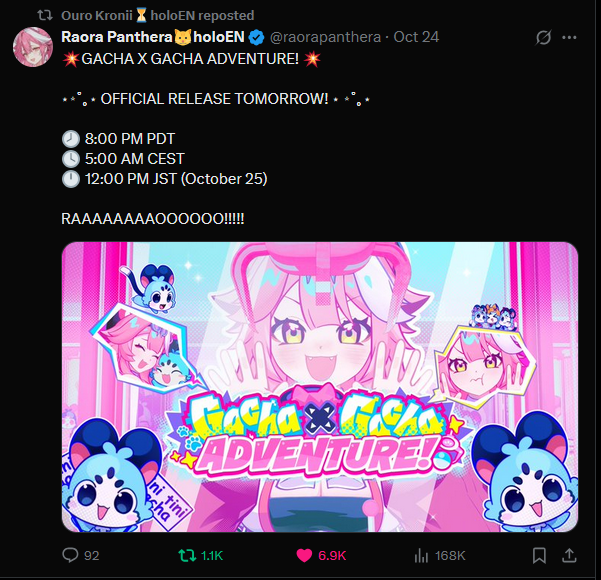601x580 pixels.
Task: Open the Gacha X Gacha Adventure image
Action: point(320,387)
